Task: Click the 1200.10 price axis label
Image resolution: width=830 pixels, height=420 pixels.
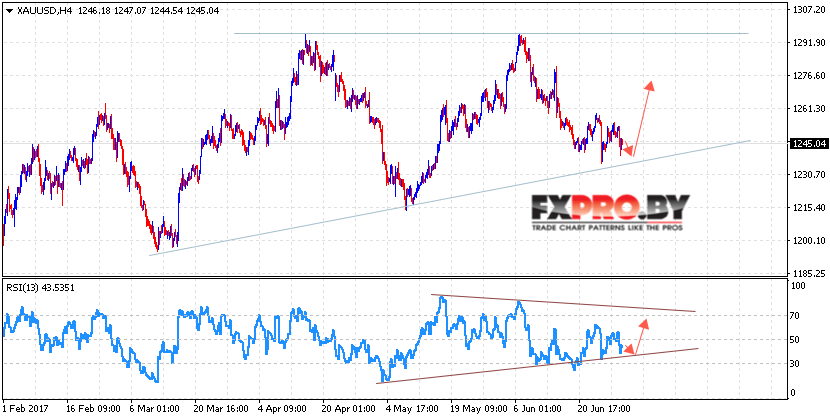Action: point(807,240)
